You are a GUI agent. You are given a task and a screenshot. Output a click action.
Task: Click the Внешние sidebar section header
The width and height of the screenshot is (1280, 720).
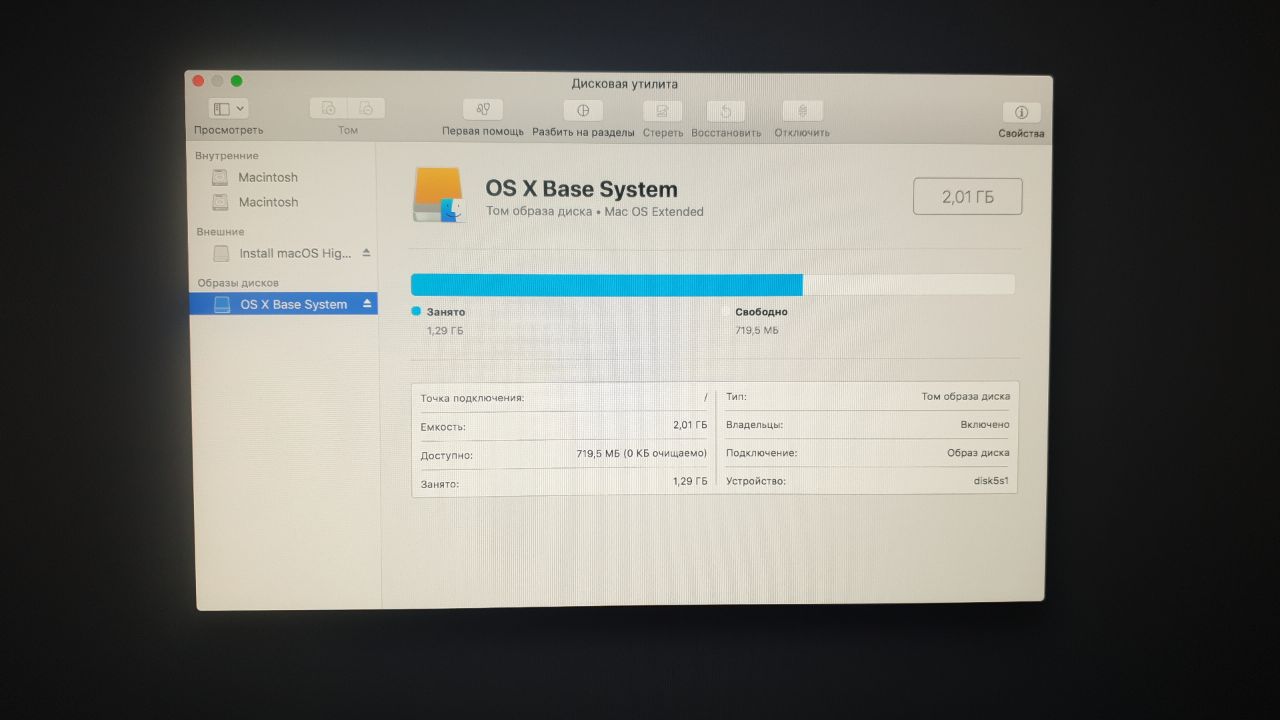[220, 231]
